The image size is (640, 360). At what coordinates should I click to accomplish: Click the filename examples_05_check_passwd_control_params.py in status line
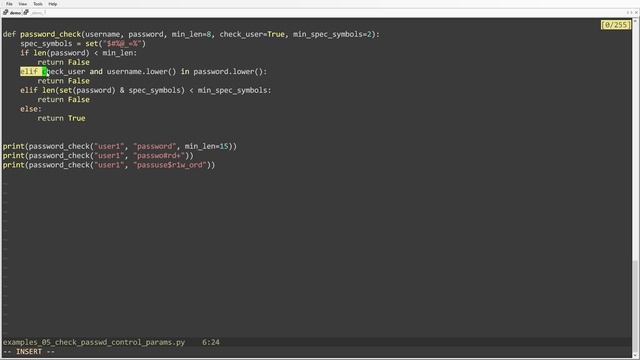(x=94, y=342)
